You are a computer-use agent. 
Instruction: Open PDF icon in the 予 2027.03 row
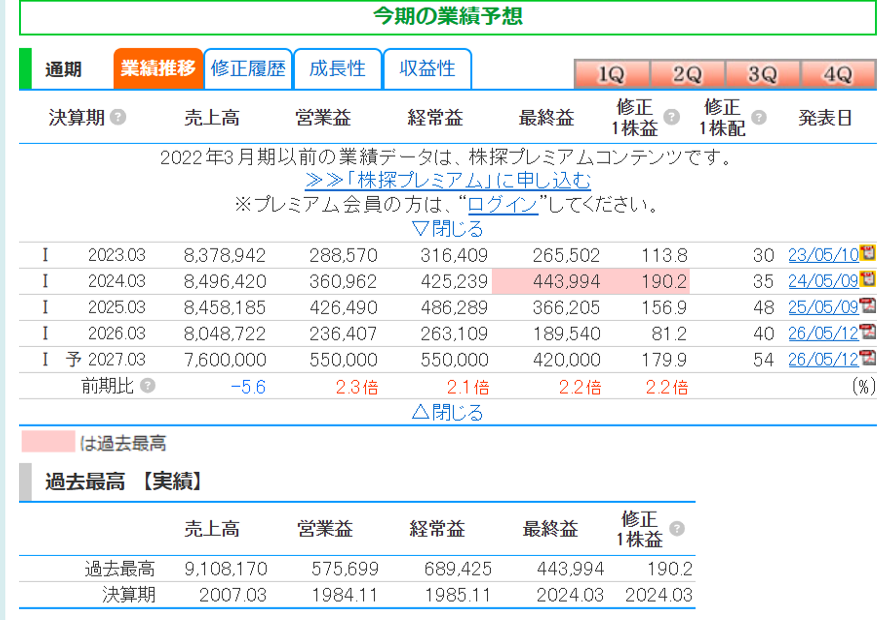tap(867, 358)
